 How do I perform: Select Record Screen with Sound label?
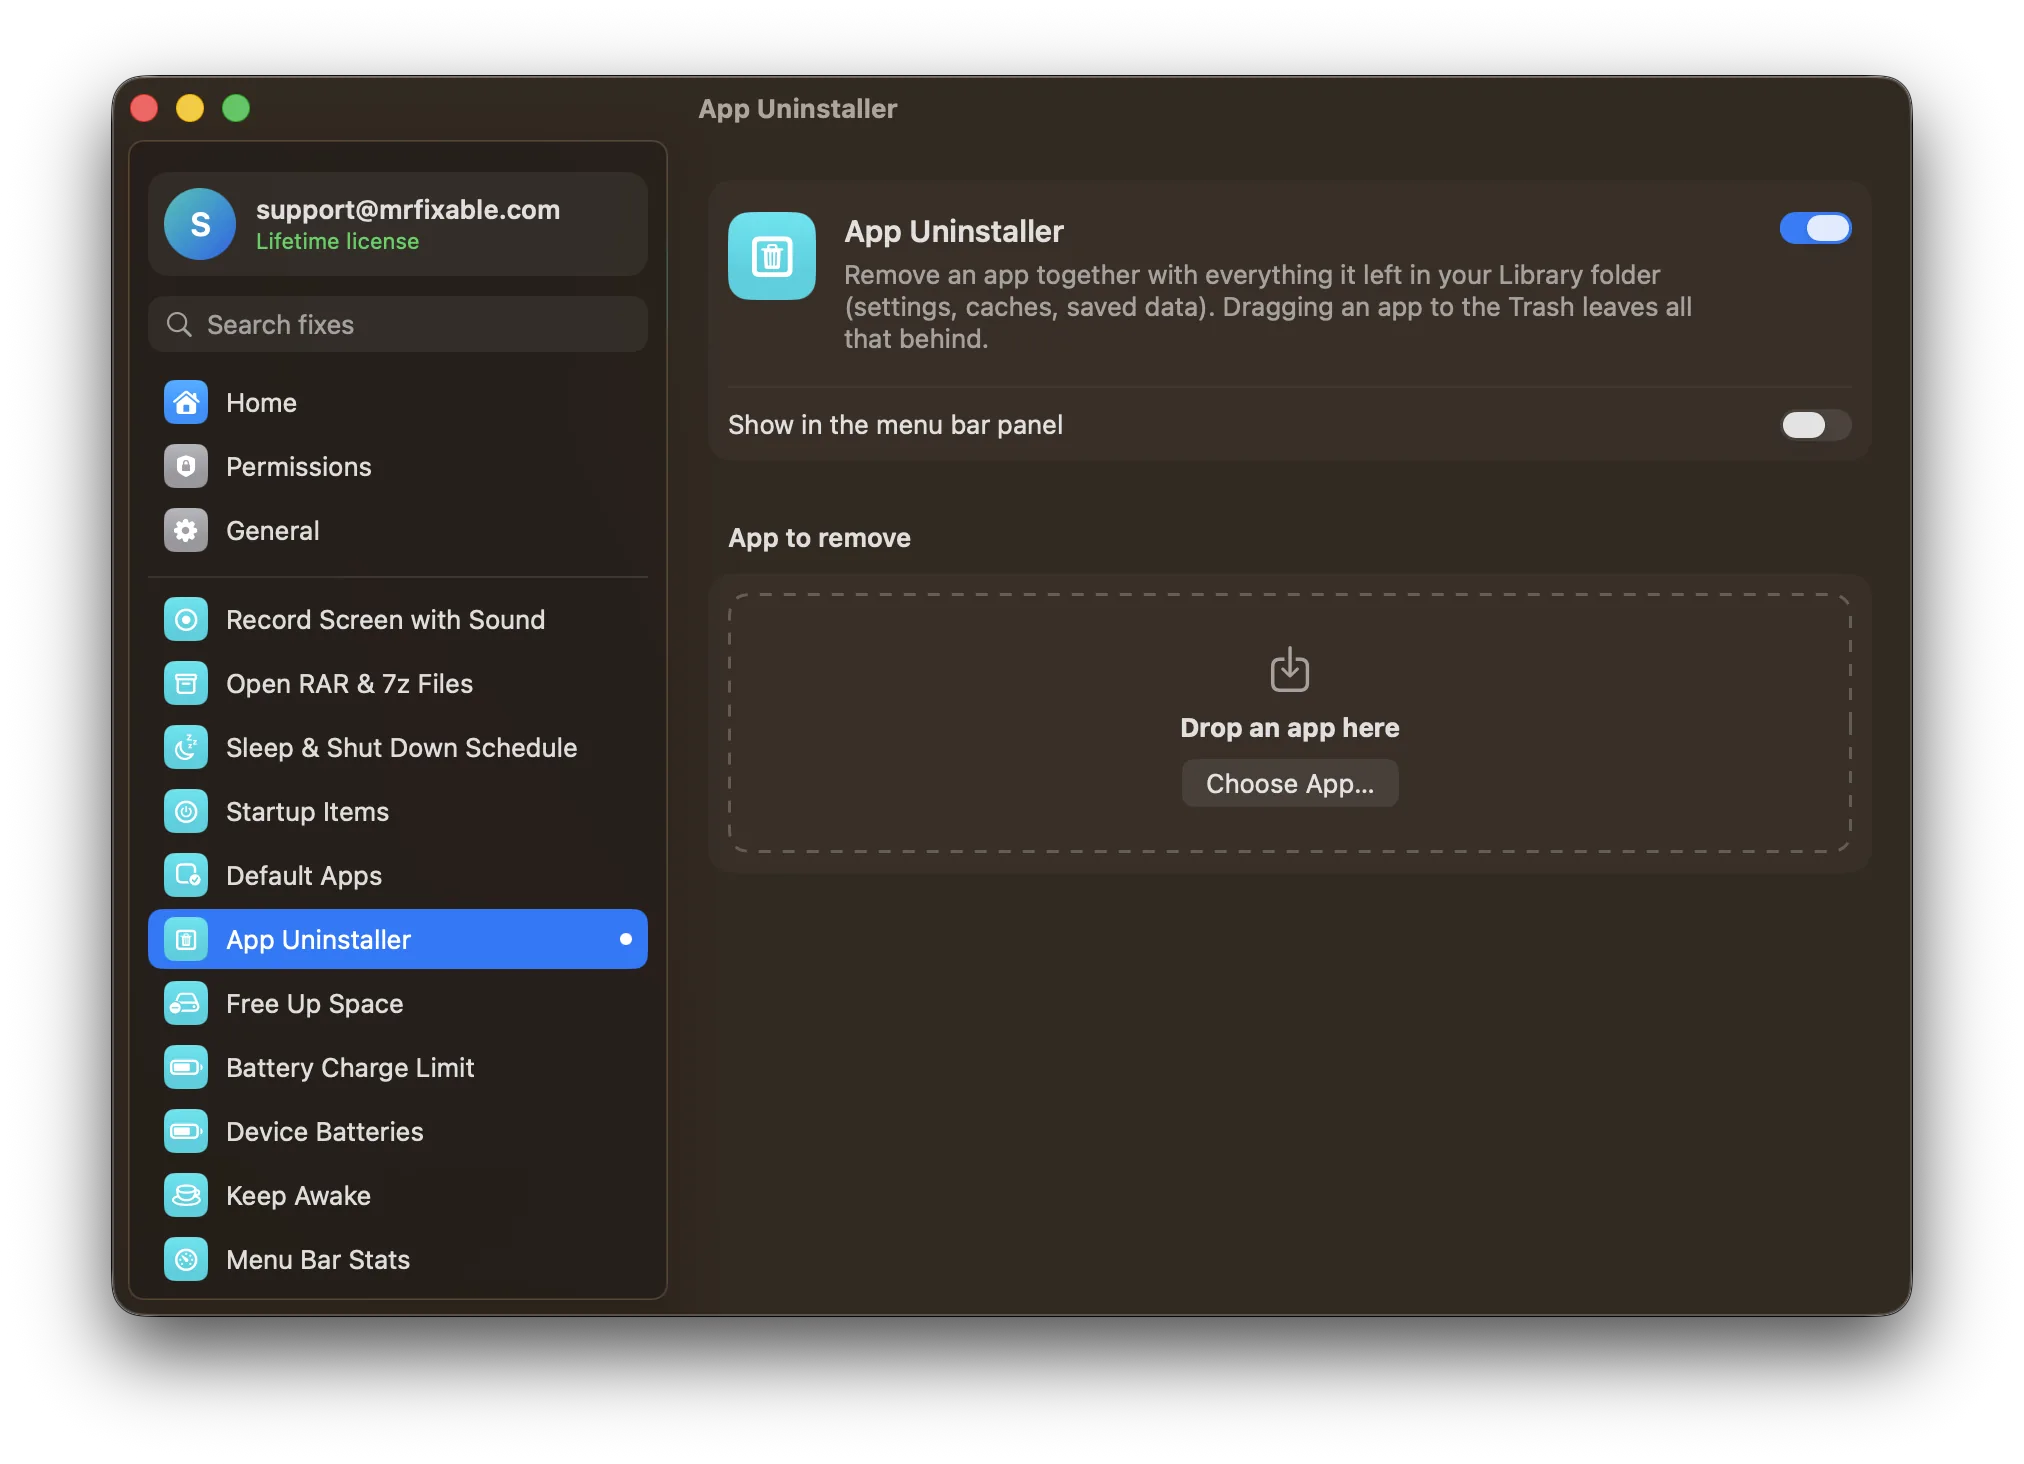(x=385, y=620)
